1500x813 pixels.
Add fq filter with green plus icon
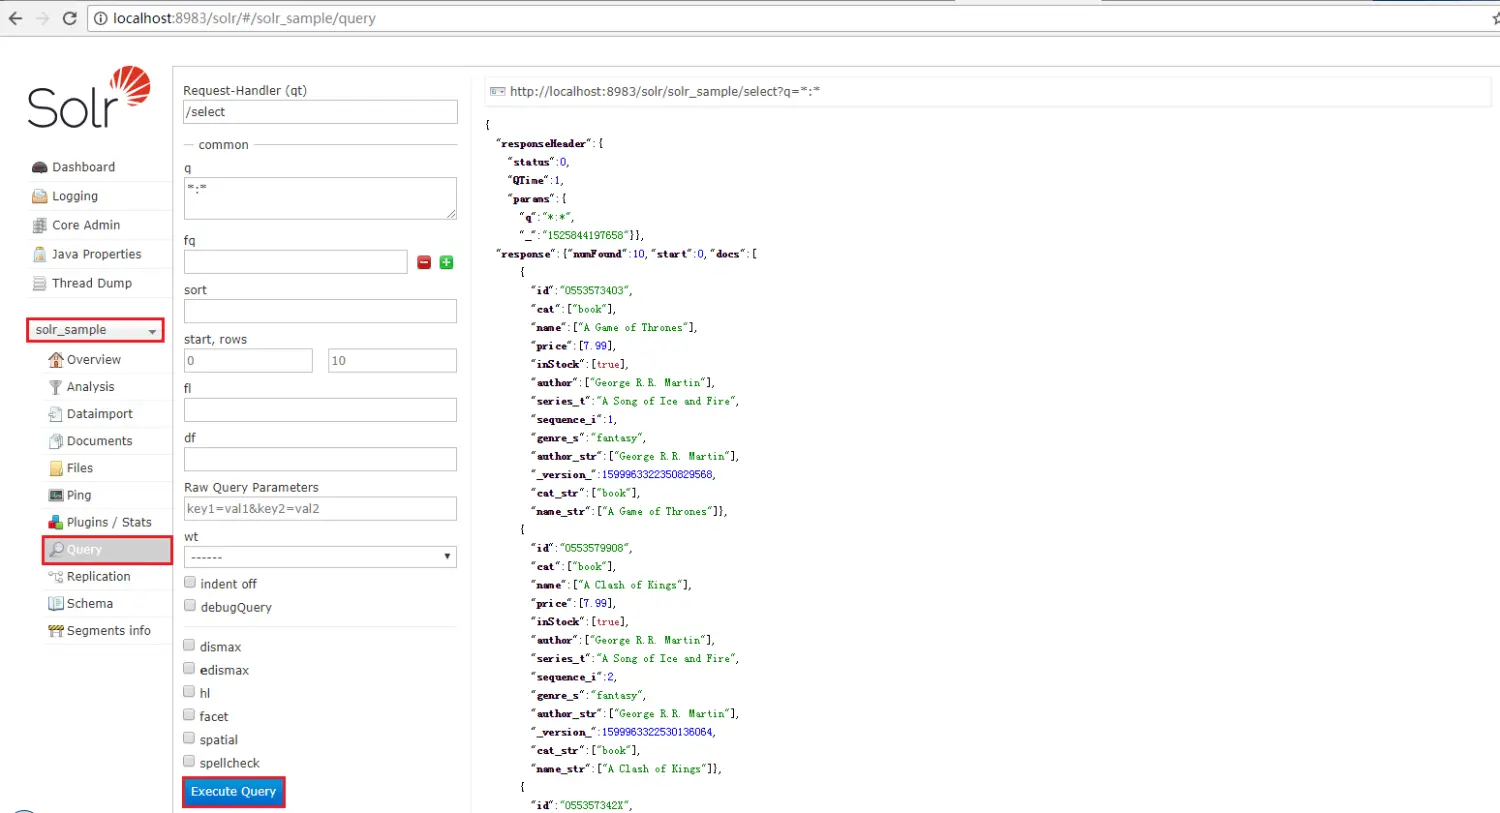coord(446,262)
